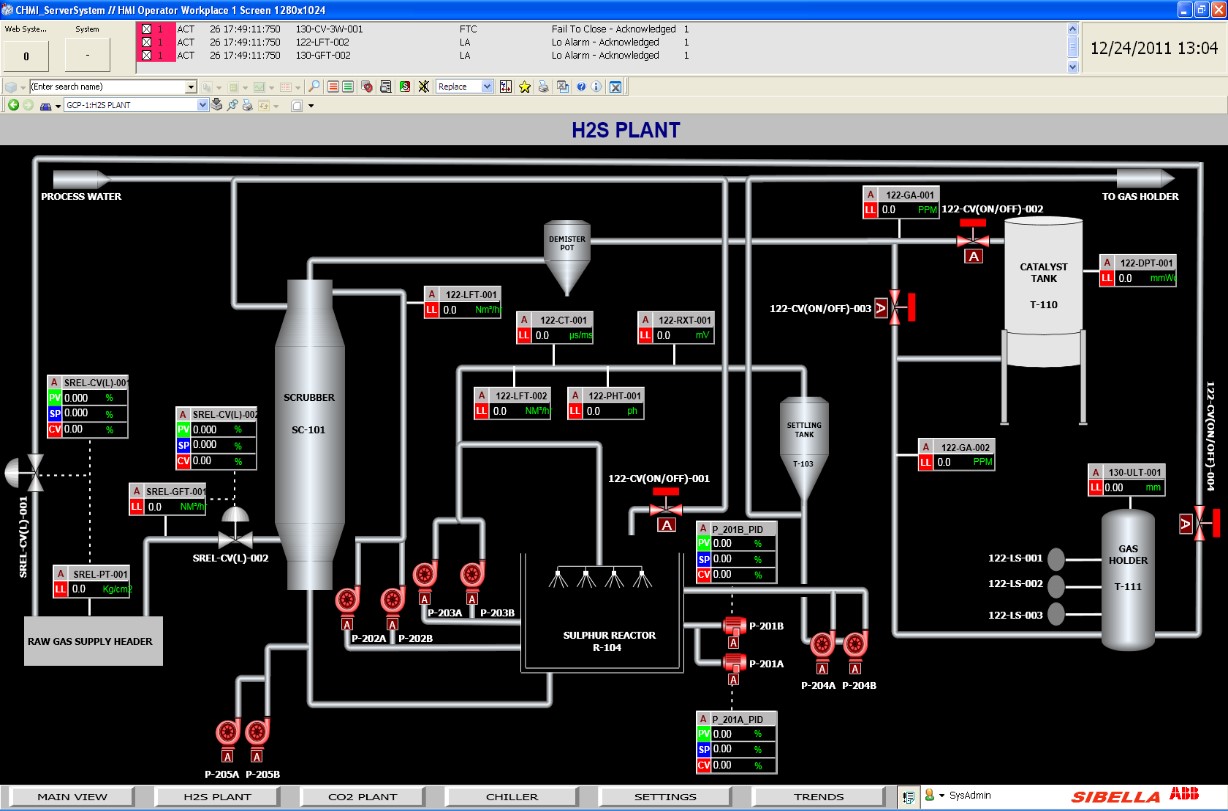Click pump P-204B near settling tank
The width and height of the screenshot is (1228, 811).
pos(855,645)
